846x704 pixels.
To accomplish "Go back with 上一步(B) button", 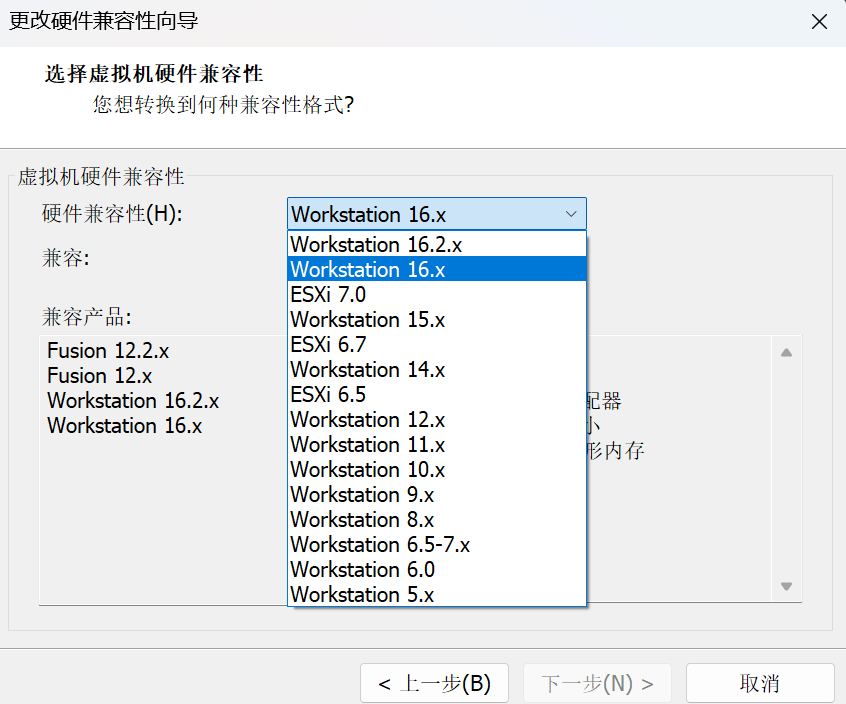I will click(434, 684).
